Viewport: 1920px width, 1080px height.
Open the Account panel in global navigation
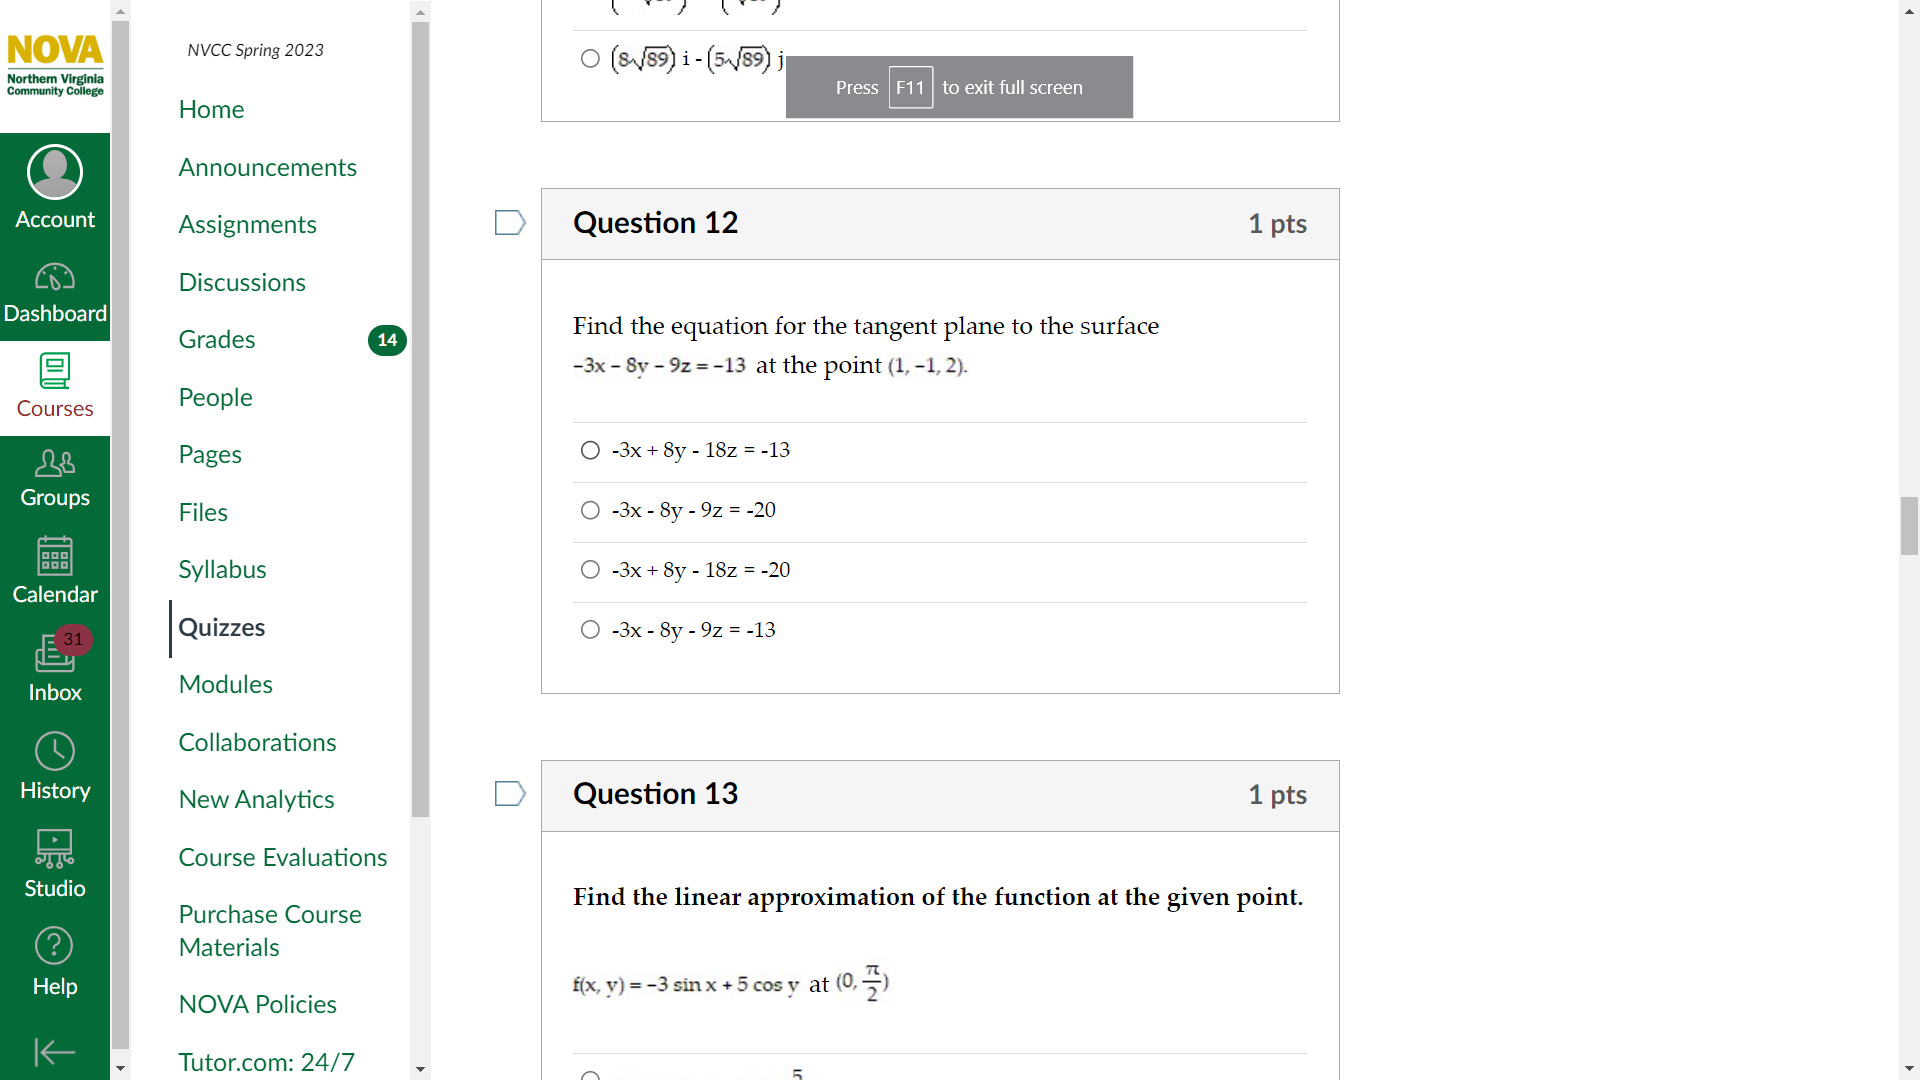pyautogui.click(x=55, y=186)
